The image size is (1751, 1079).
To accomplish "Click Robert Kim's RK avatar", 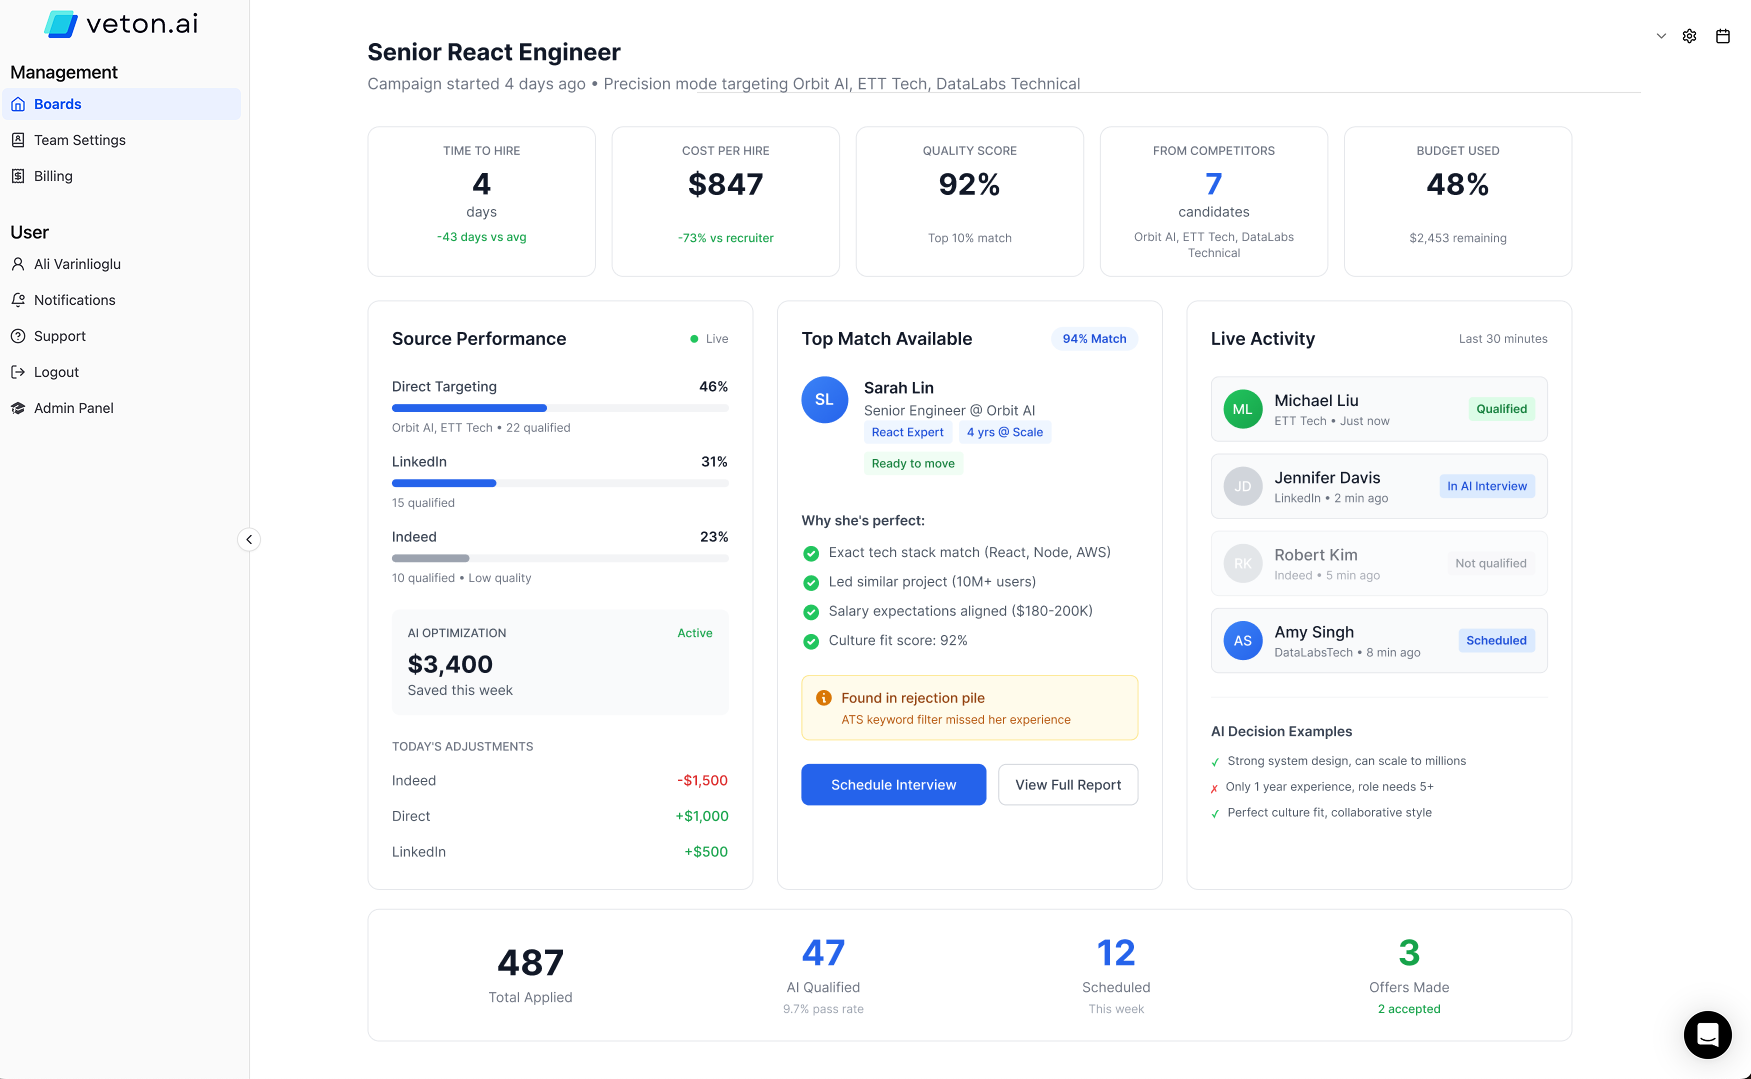I will click(1243, 563).
